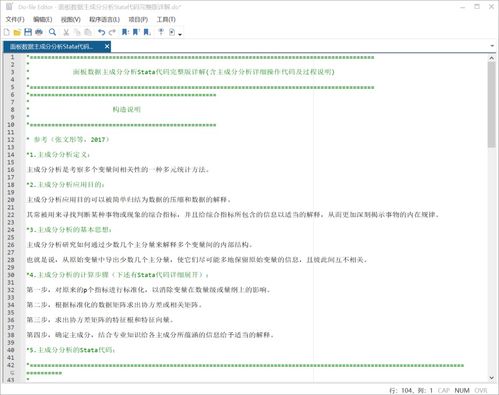Viewport: 499px width, 395px height.
Task: Open a file using the folder icon
Action: (x=17, y=32)
